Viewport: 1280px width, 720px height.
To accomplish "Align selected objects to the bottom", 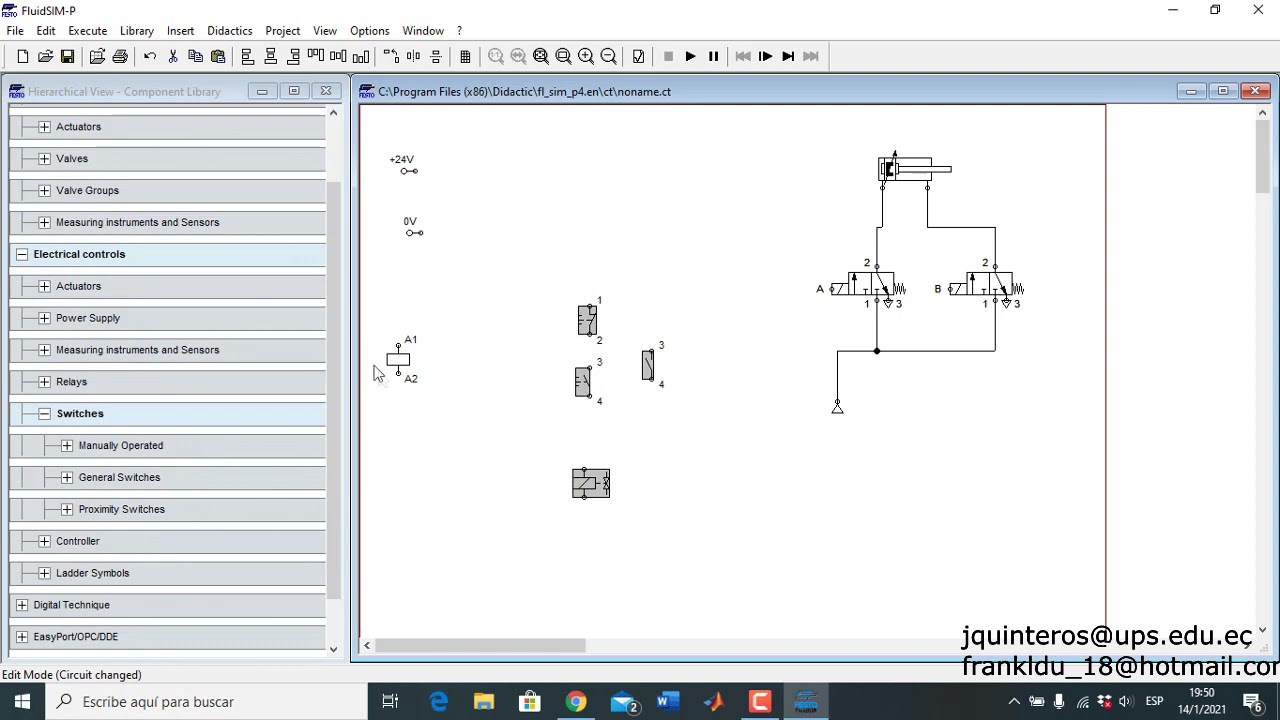I will pos(361,57).
